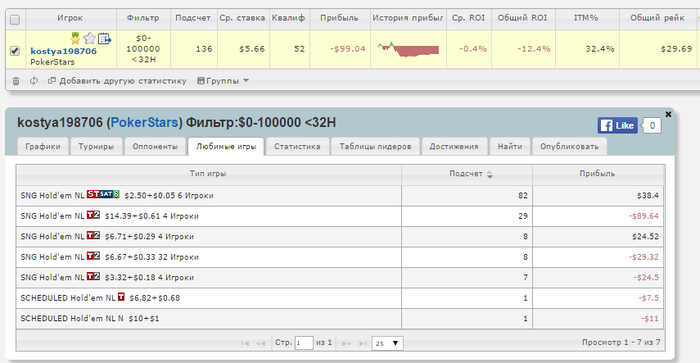Click the Ср. ROI column header
This screenshot has width=700, height=363.
point(468,18)
